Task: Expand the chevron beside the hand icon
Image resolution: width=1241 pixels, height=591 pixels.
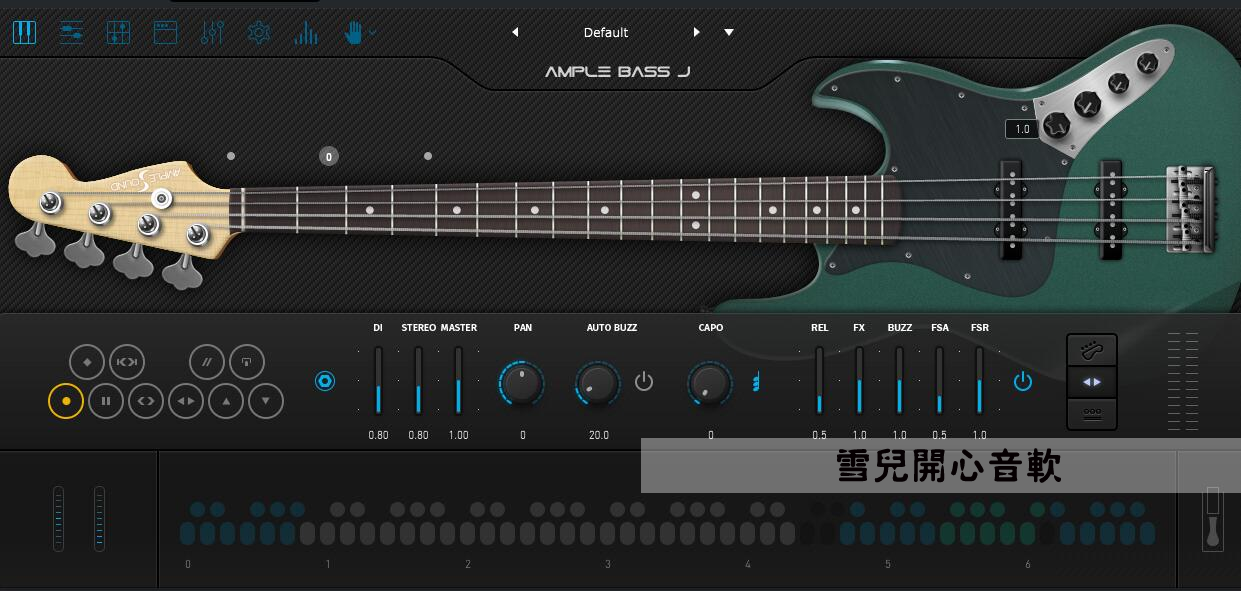Action: coord(373,33)
